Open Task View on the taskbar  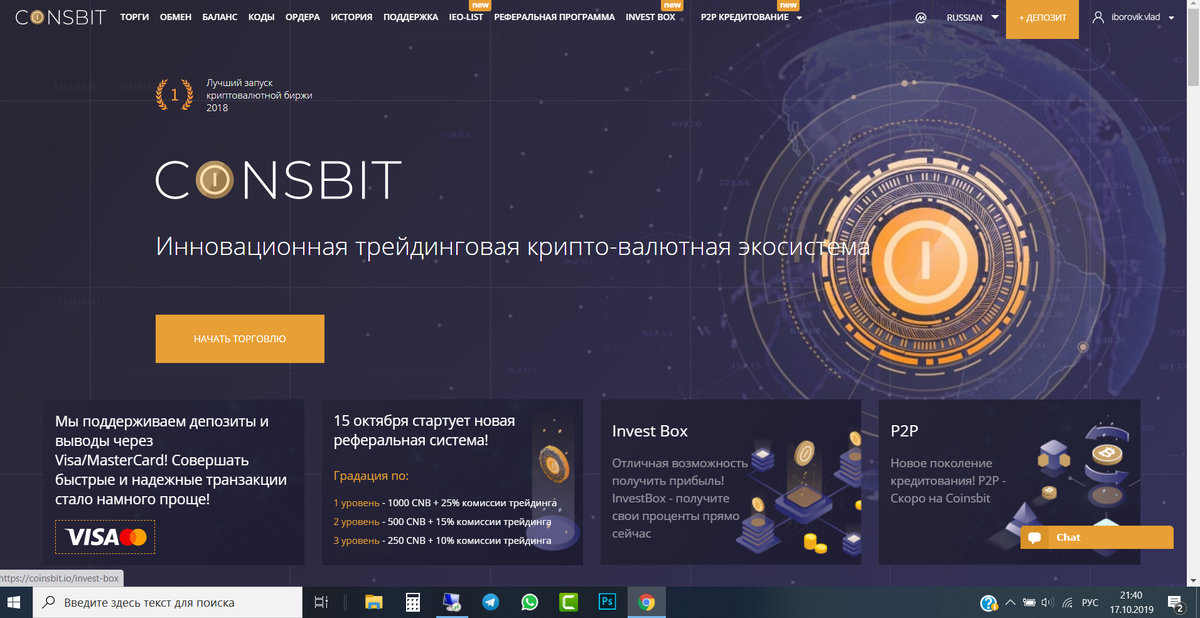[x=321, y=602]
